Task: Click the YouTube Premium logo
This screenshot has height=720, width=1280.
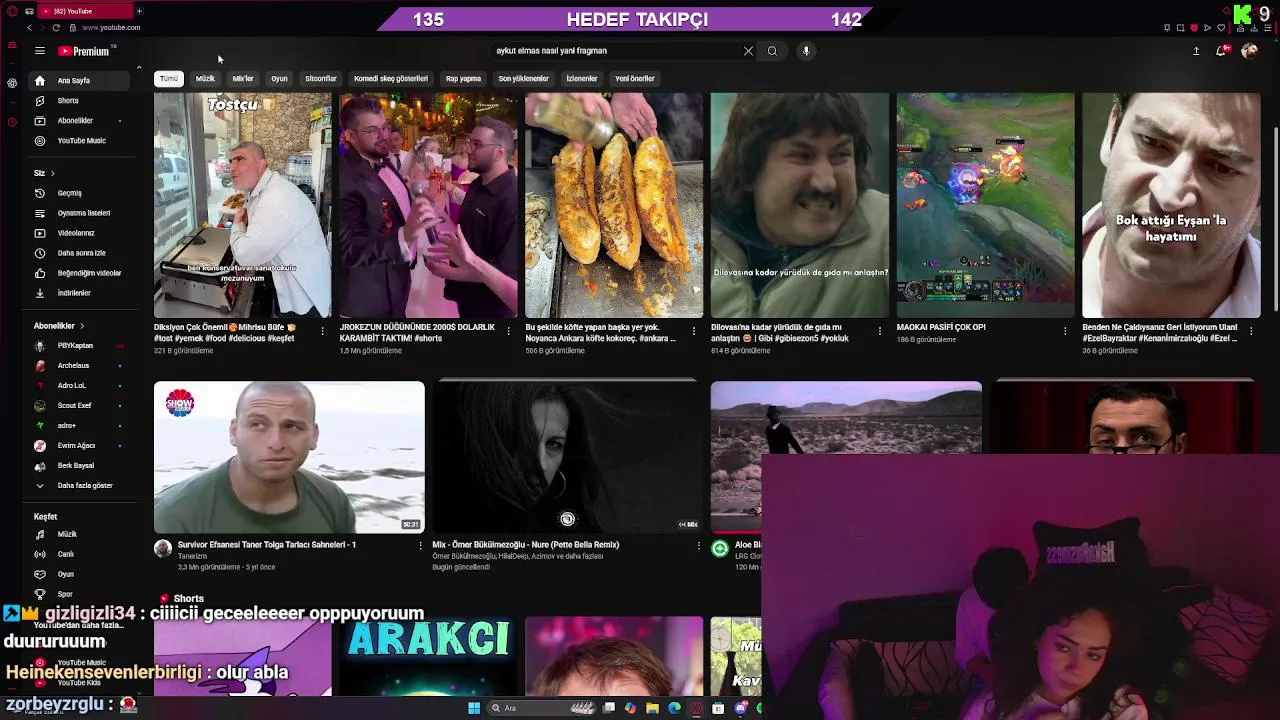Action: point(84,51)
